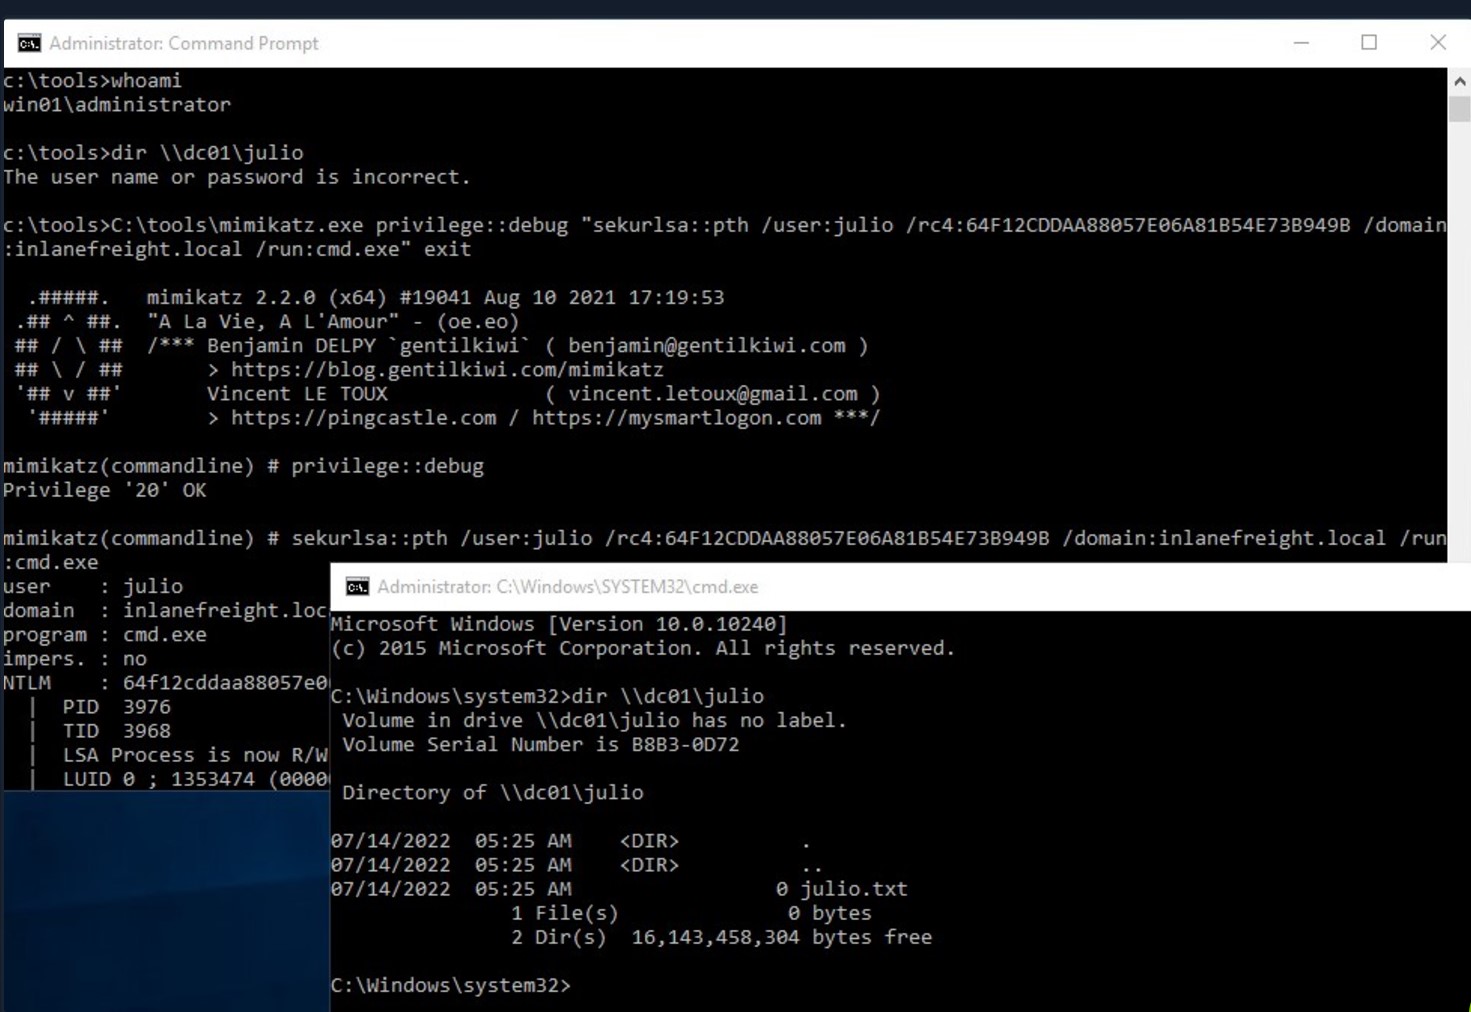Click the scrollbar up arrow in Command Prompt
Viewport: 1471px width, 1012px height.
click(x=1459, y=81)
